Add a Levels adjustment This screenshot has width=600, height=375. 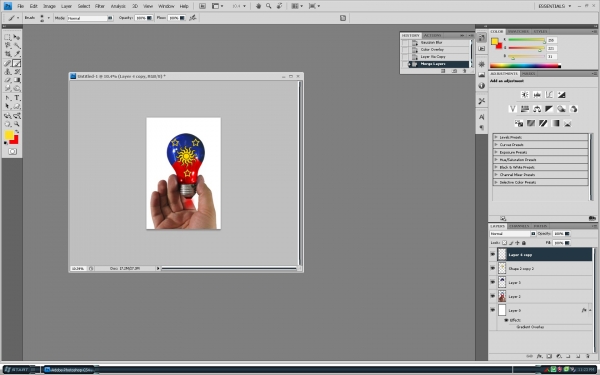click(x=537, y=95)
